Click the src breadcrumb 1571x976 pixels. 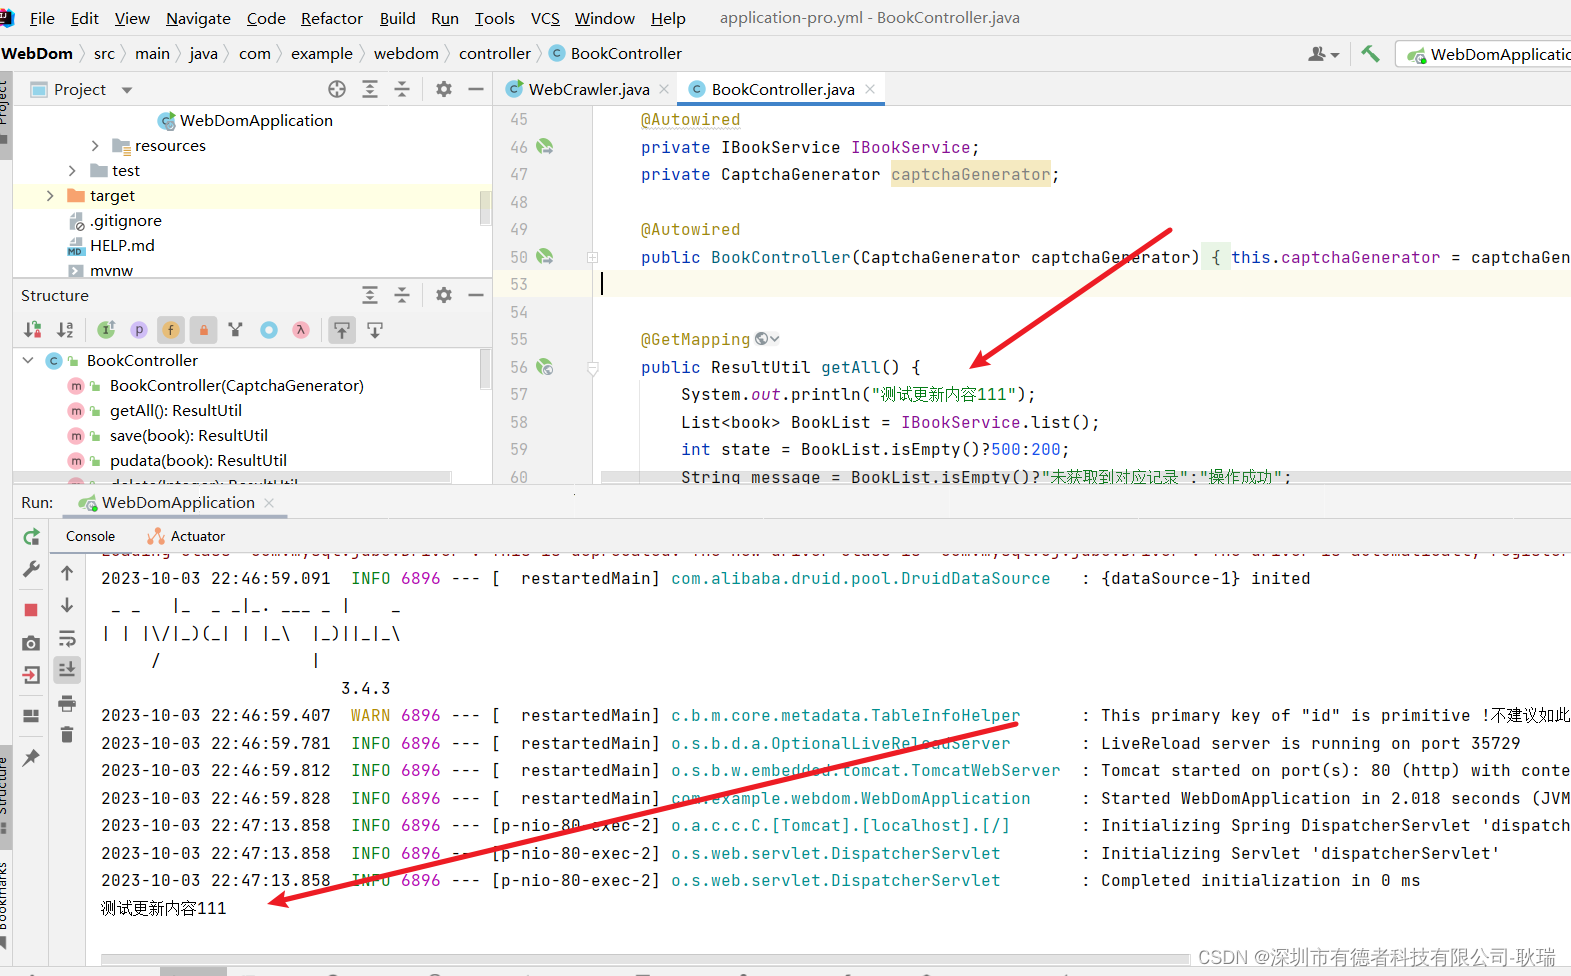[104, 54]
